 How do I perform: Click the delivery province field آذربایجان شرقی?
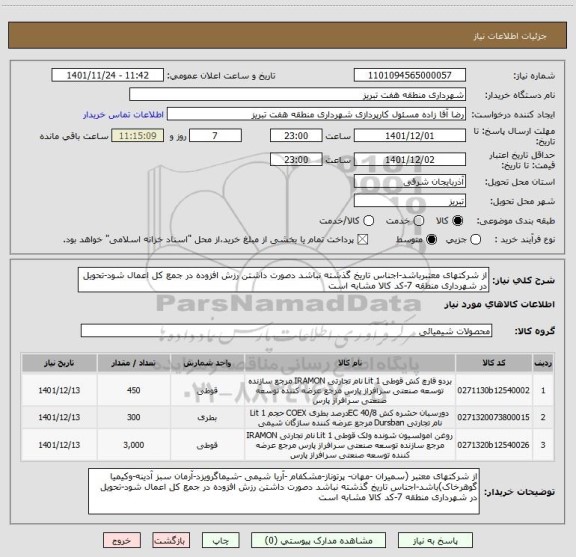point(410,182)
